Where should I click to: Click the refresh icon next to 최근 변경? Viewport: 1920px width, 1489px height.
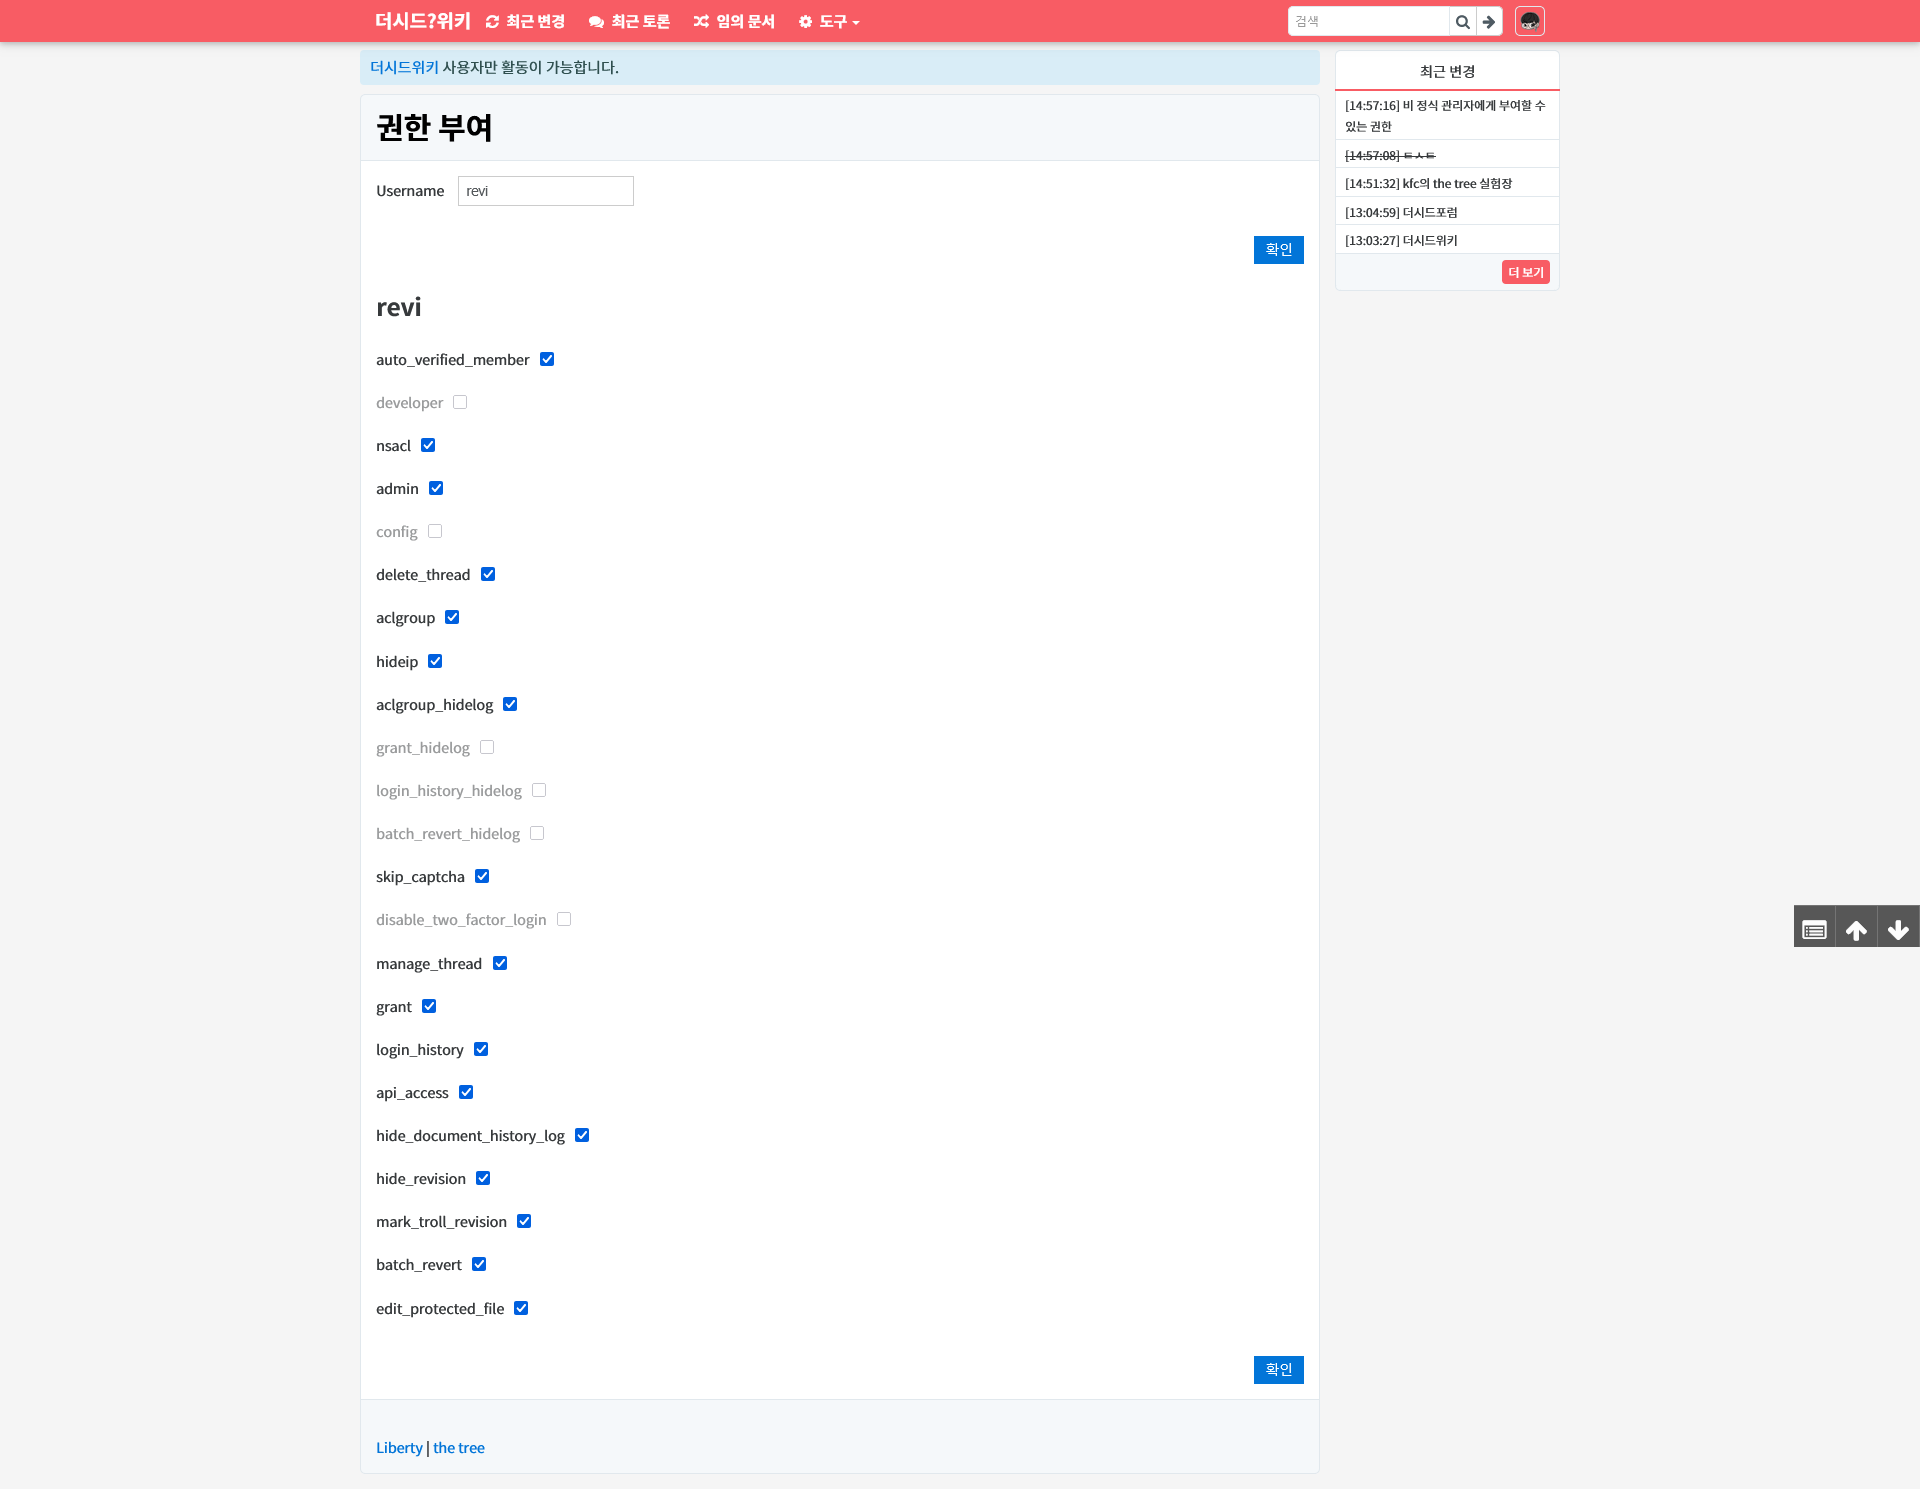tap(491, 21)
